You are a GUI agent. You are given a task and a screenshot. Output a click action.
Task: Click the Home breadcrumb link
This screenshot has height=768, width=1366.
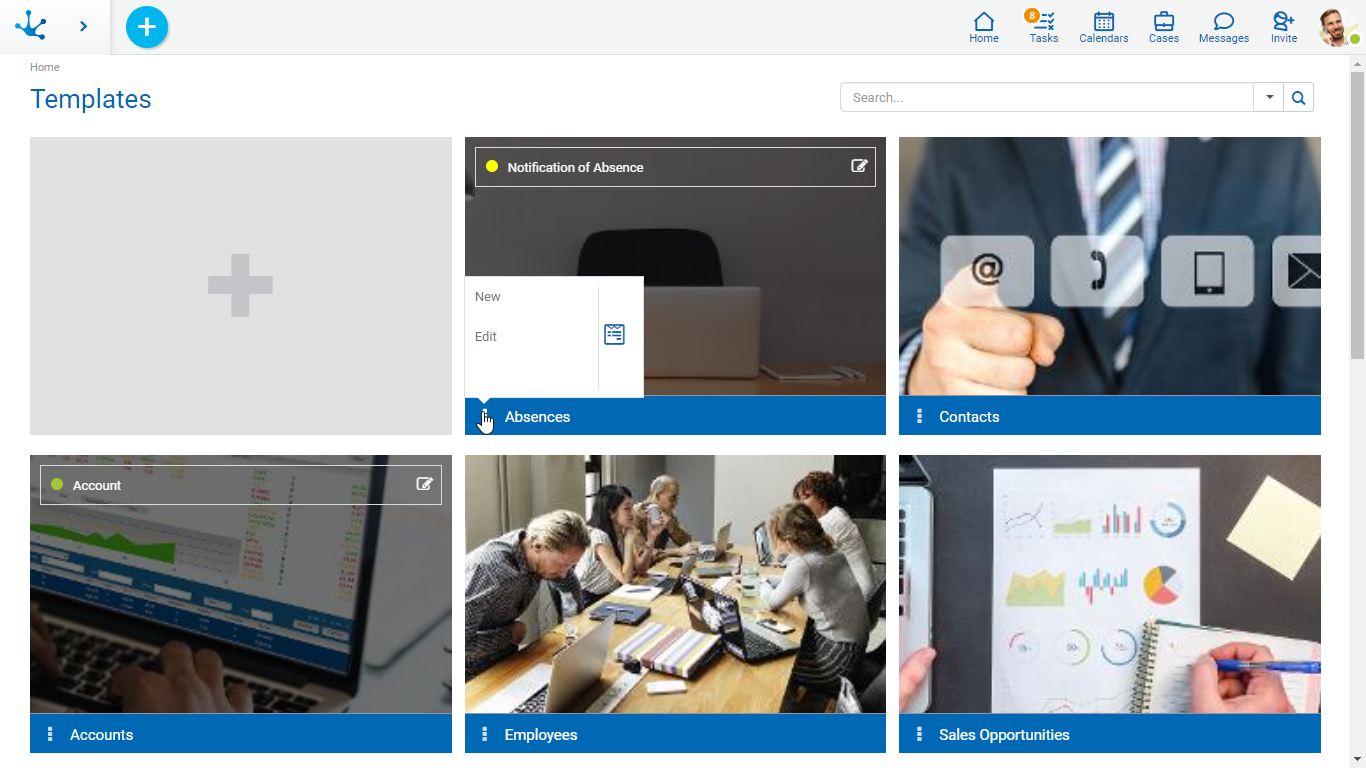(45, 67)
